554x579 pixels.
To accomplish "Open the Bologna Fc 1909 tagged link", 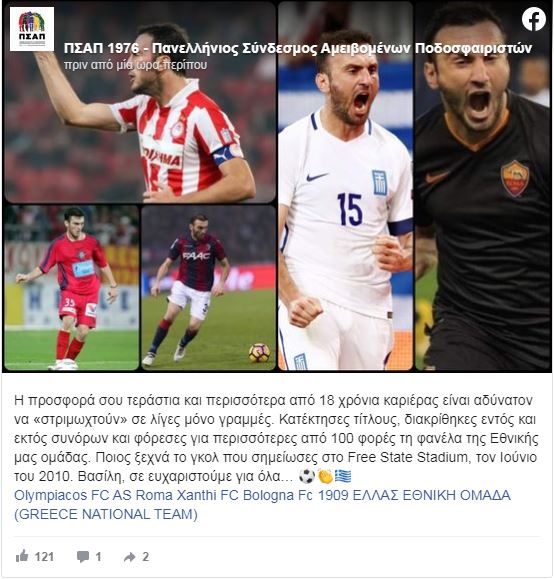I will click(296, 495).
